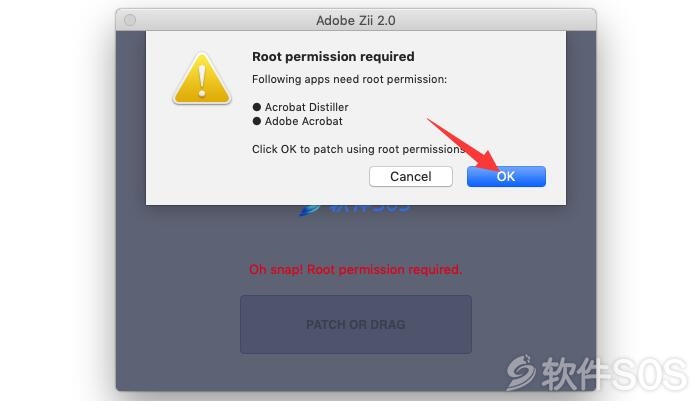Image resolution: width=699 pixels, height=401 pixels.
Task: Click the bullet beside Acrobat Distiller
Action: [x=256, y=107]
